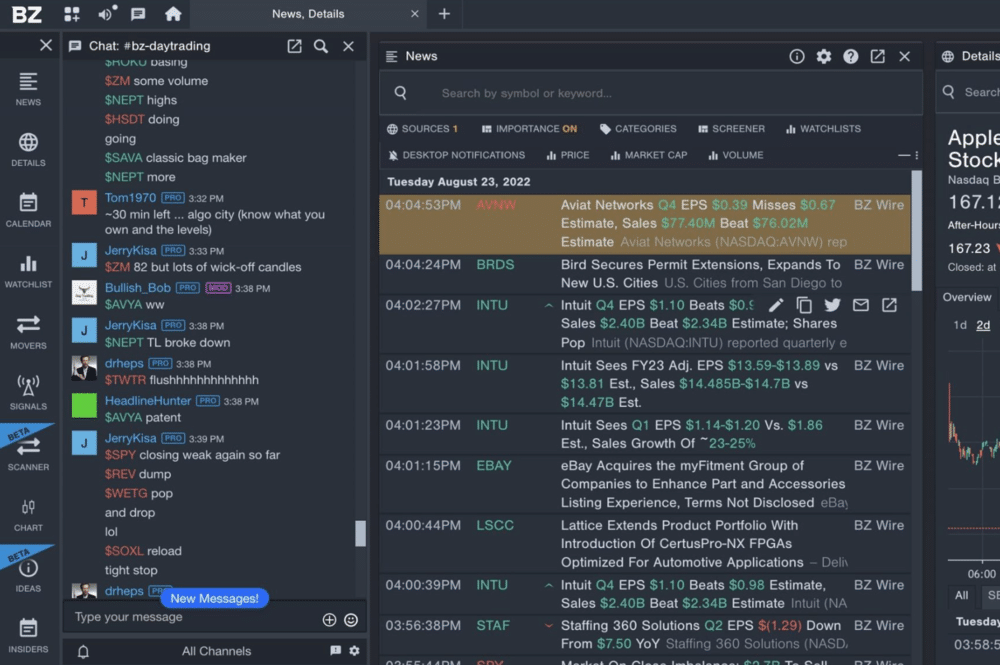Toggle Desktop Notifications
Screen dimensions: 1000x665
click(x=457, y=156)
